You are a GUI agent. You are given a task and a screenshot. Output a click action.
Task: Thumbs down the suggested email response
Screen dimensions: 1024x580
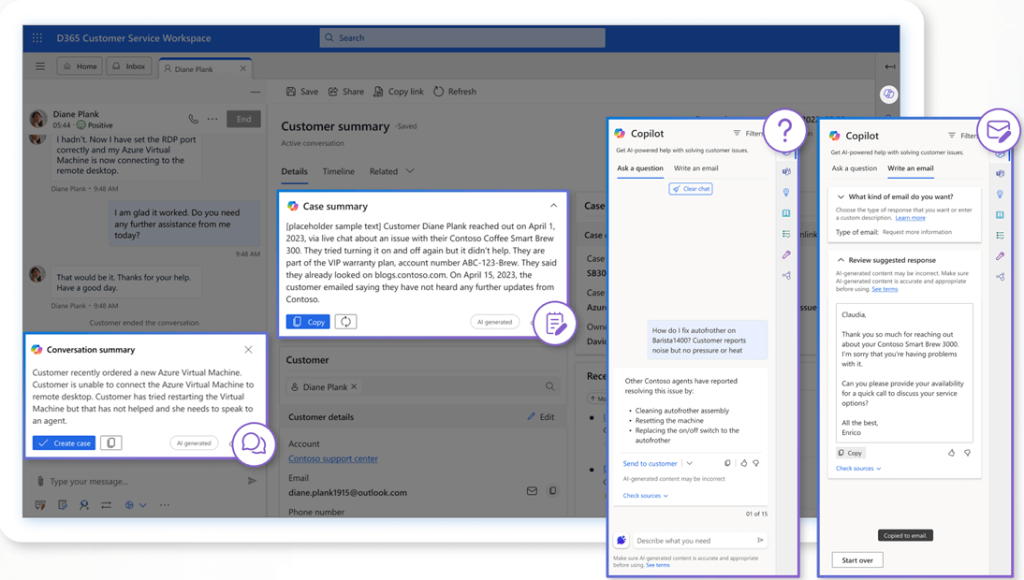[967, 453]
